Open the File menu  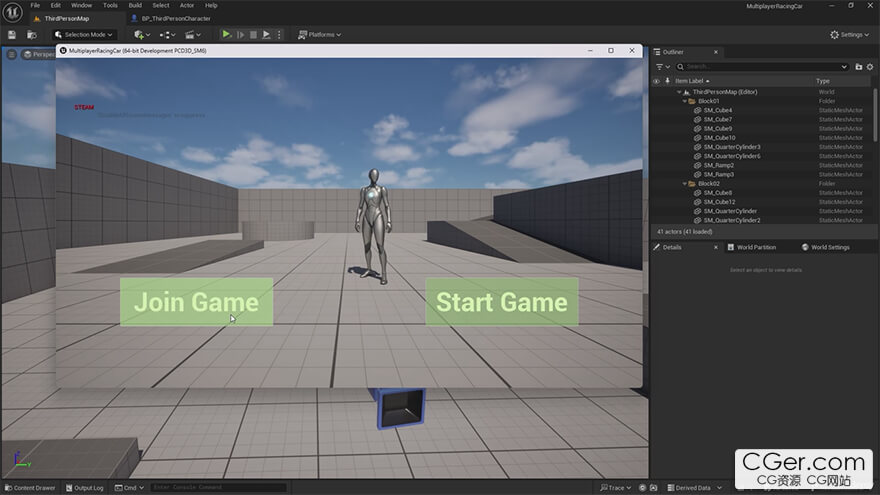click(35, 6)
